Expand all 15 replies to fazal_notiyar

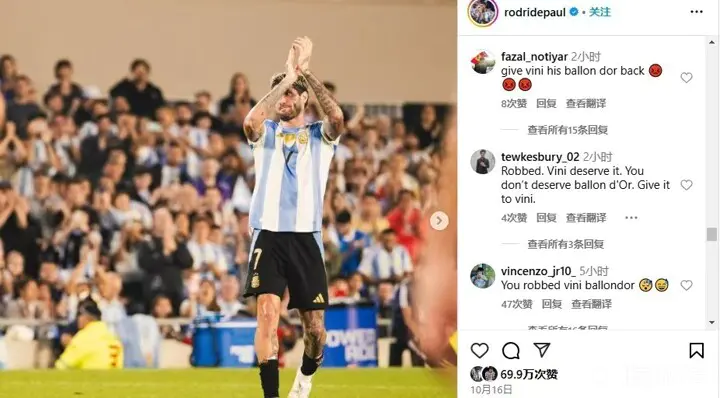568,130
